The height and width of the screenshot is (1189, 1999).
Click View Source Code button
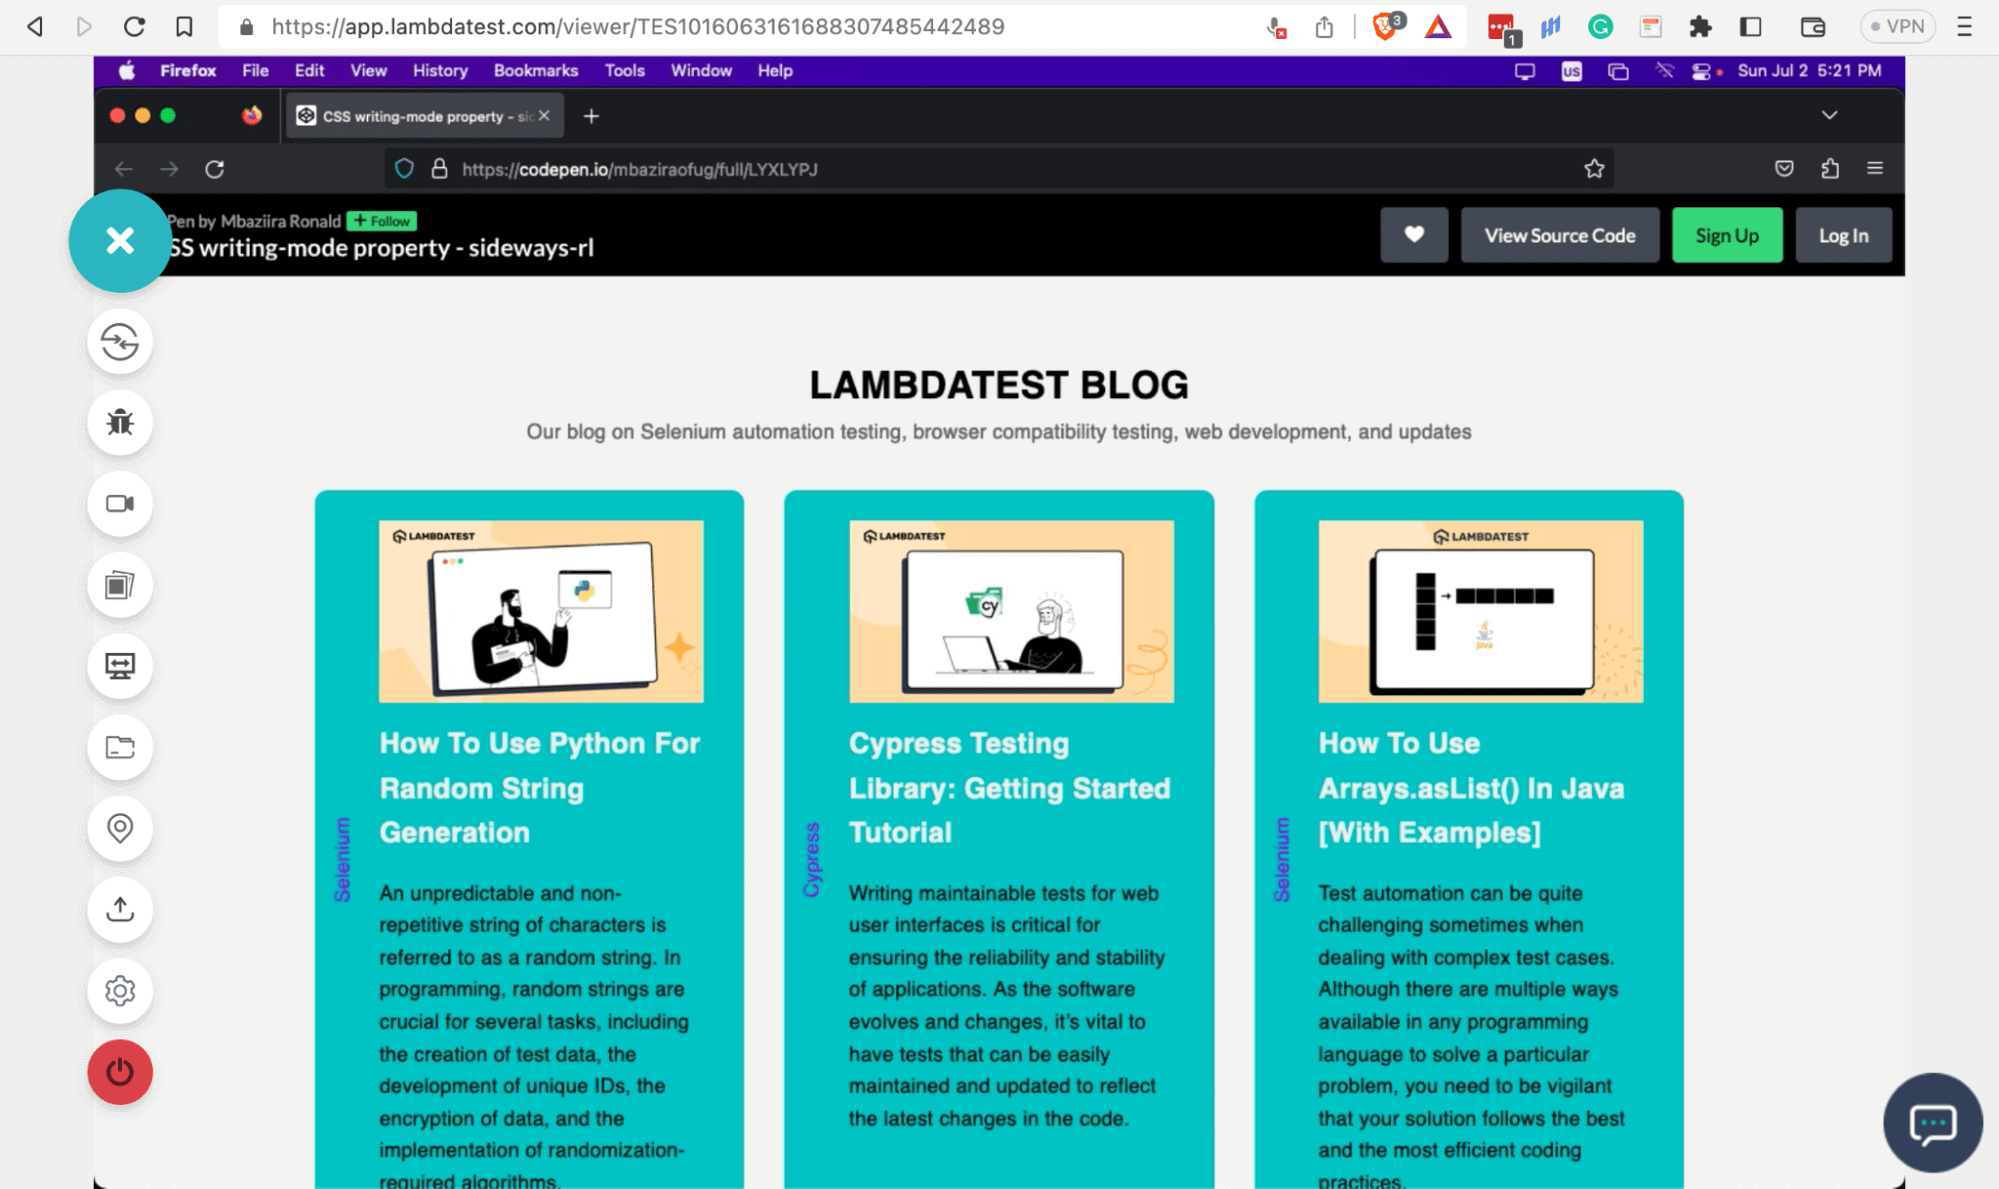(1560, 235)
